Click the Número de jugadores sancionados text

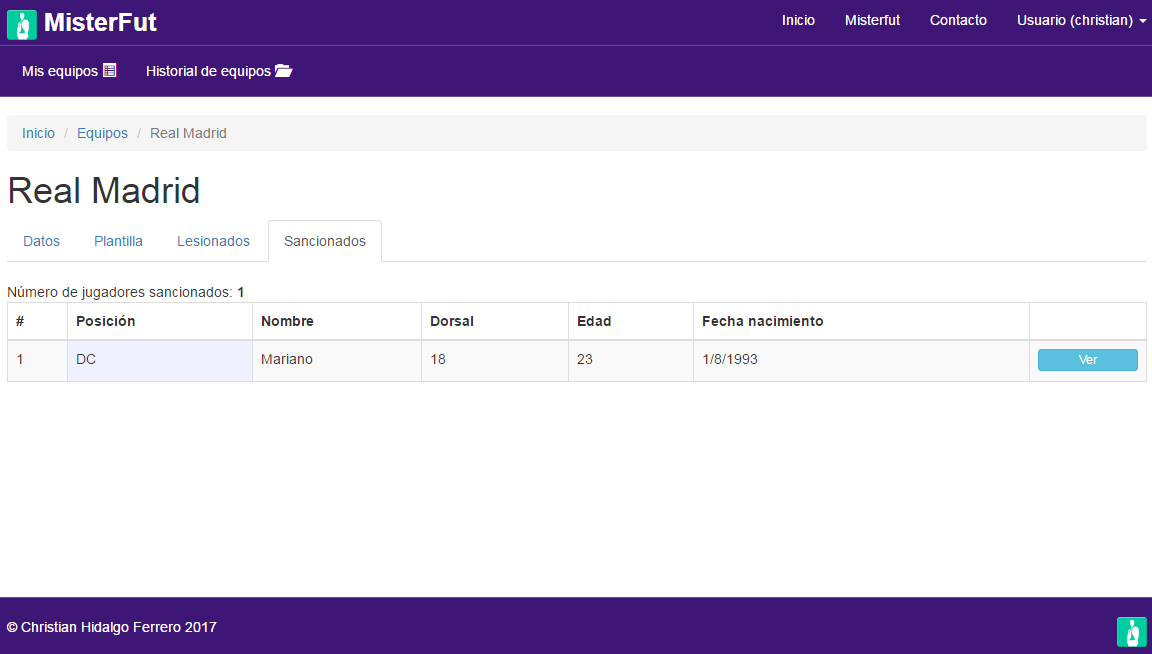pyautogui.click(x=126, y=292)
